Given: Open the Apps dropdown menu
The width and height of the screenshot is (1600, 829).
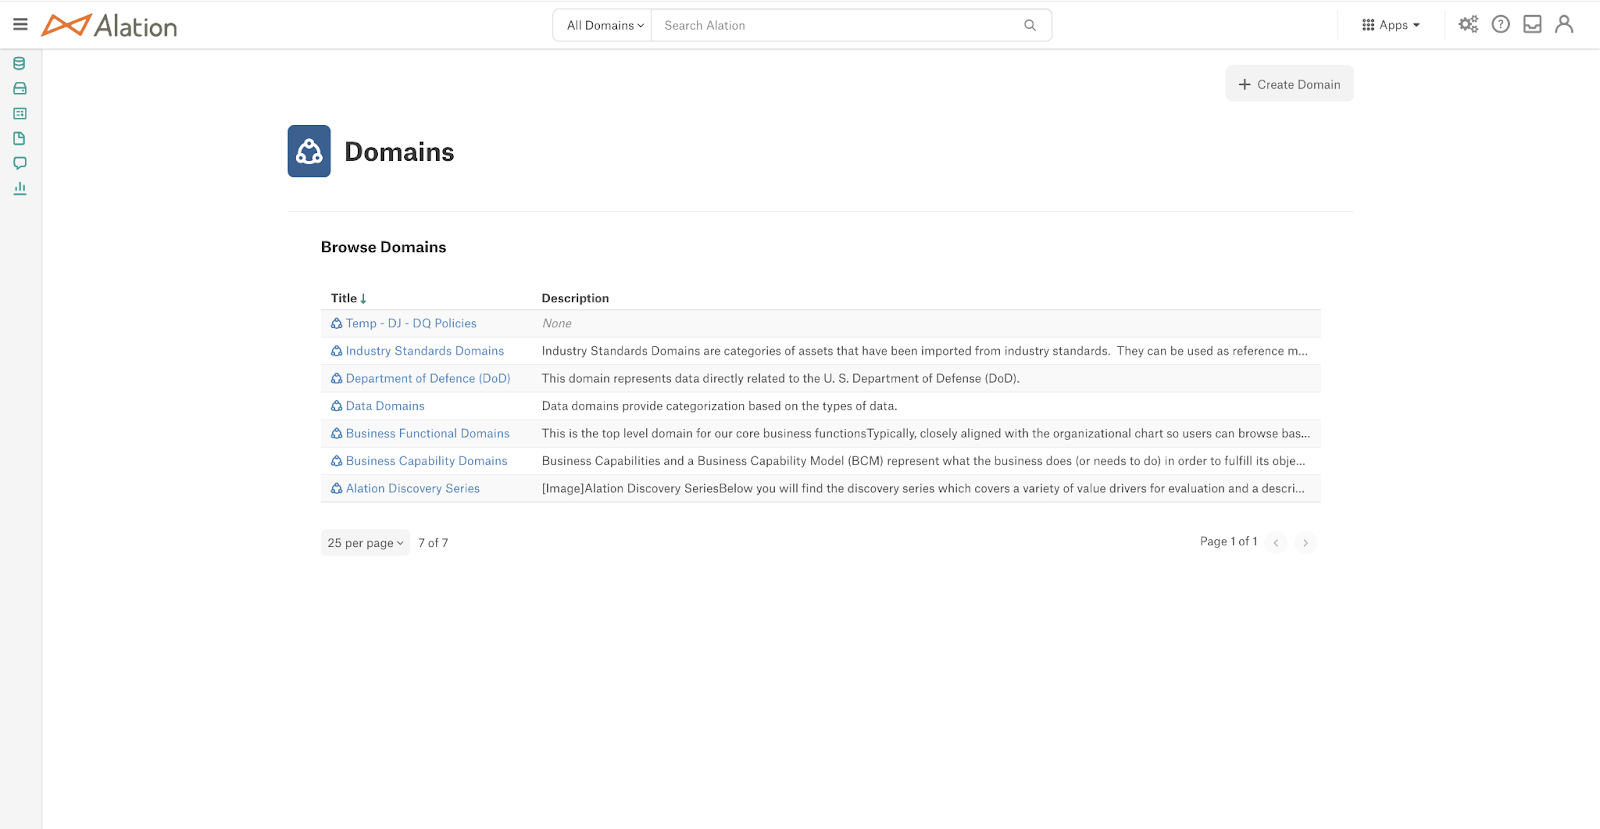Looking at the screenshot, I should pyautogui.click(x=1391, y=25).
